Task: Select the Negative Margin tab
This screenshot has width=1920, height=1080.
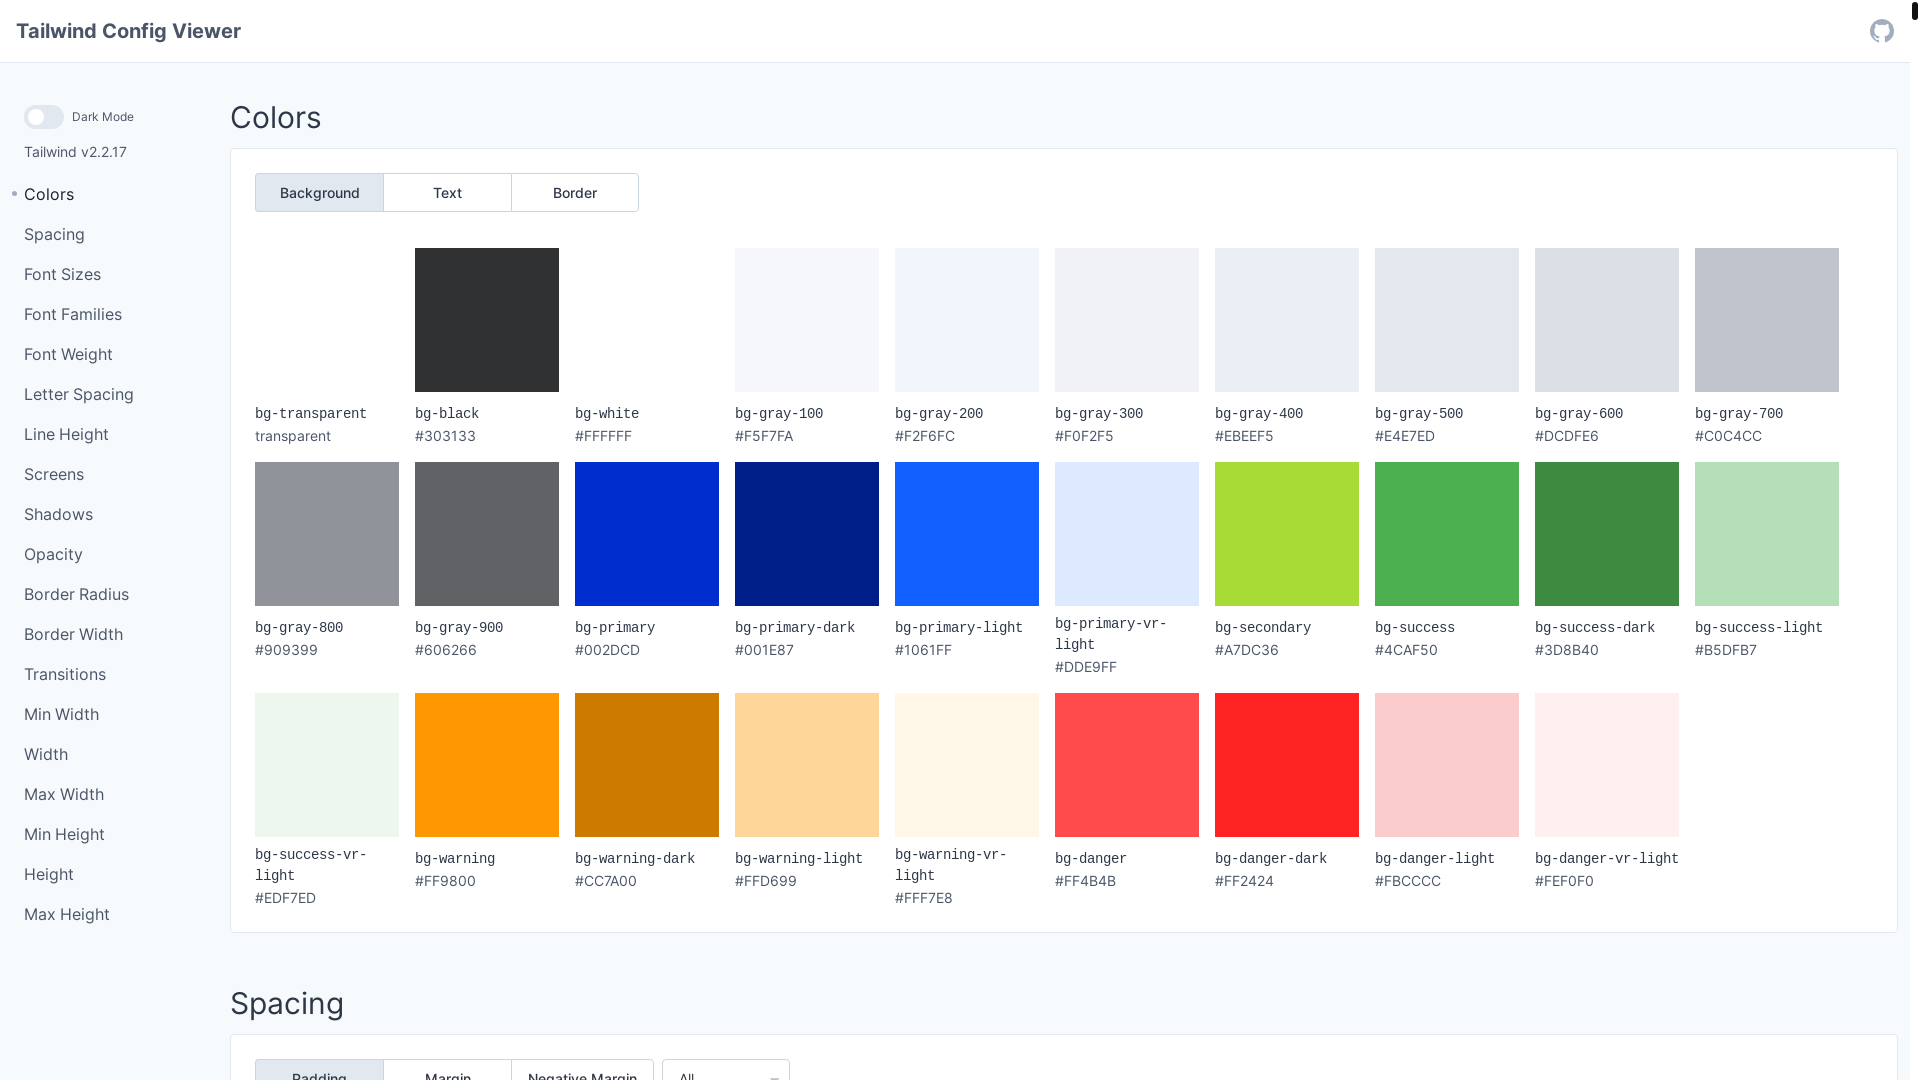Action: point(582,1070)
